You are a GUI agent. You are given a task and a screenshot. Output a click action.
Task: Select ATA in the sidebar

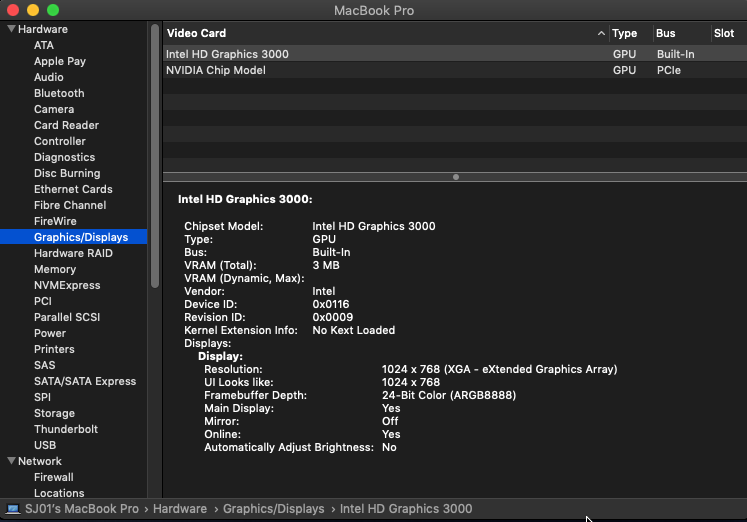[x=43, y=45]
